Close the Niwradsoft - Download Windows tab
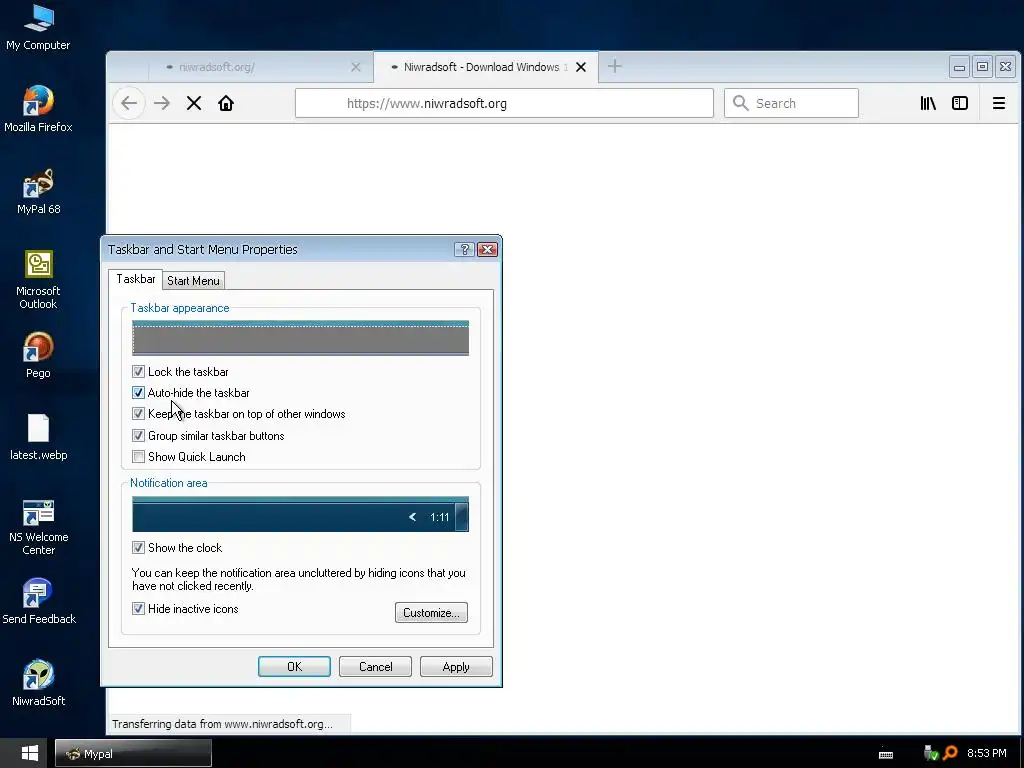 pos(581,67)
